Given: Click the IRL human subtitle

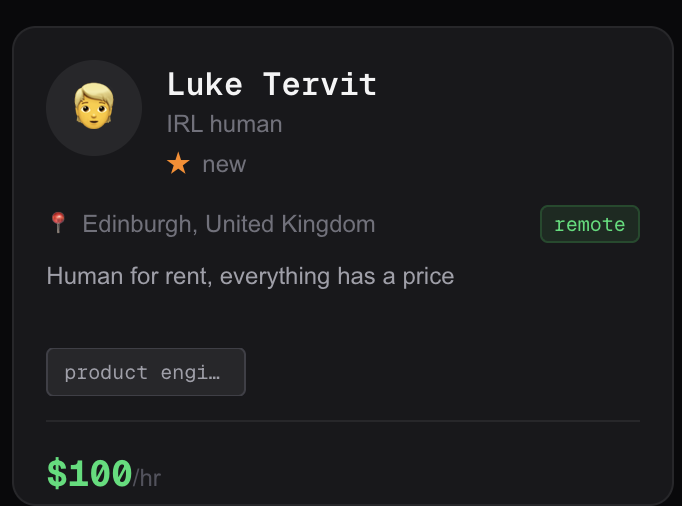Looking at the screenshot, I should click(x=224, y=124).
